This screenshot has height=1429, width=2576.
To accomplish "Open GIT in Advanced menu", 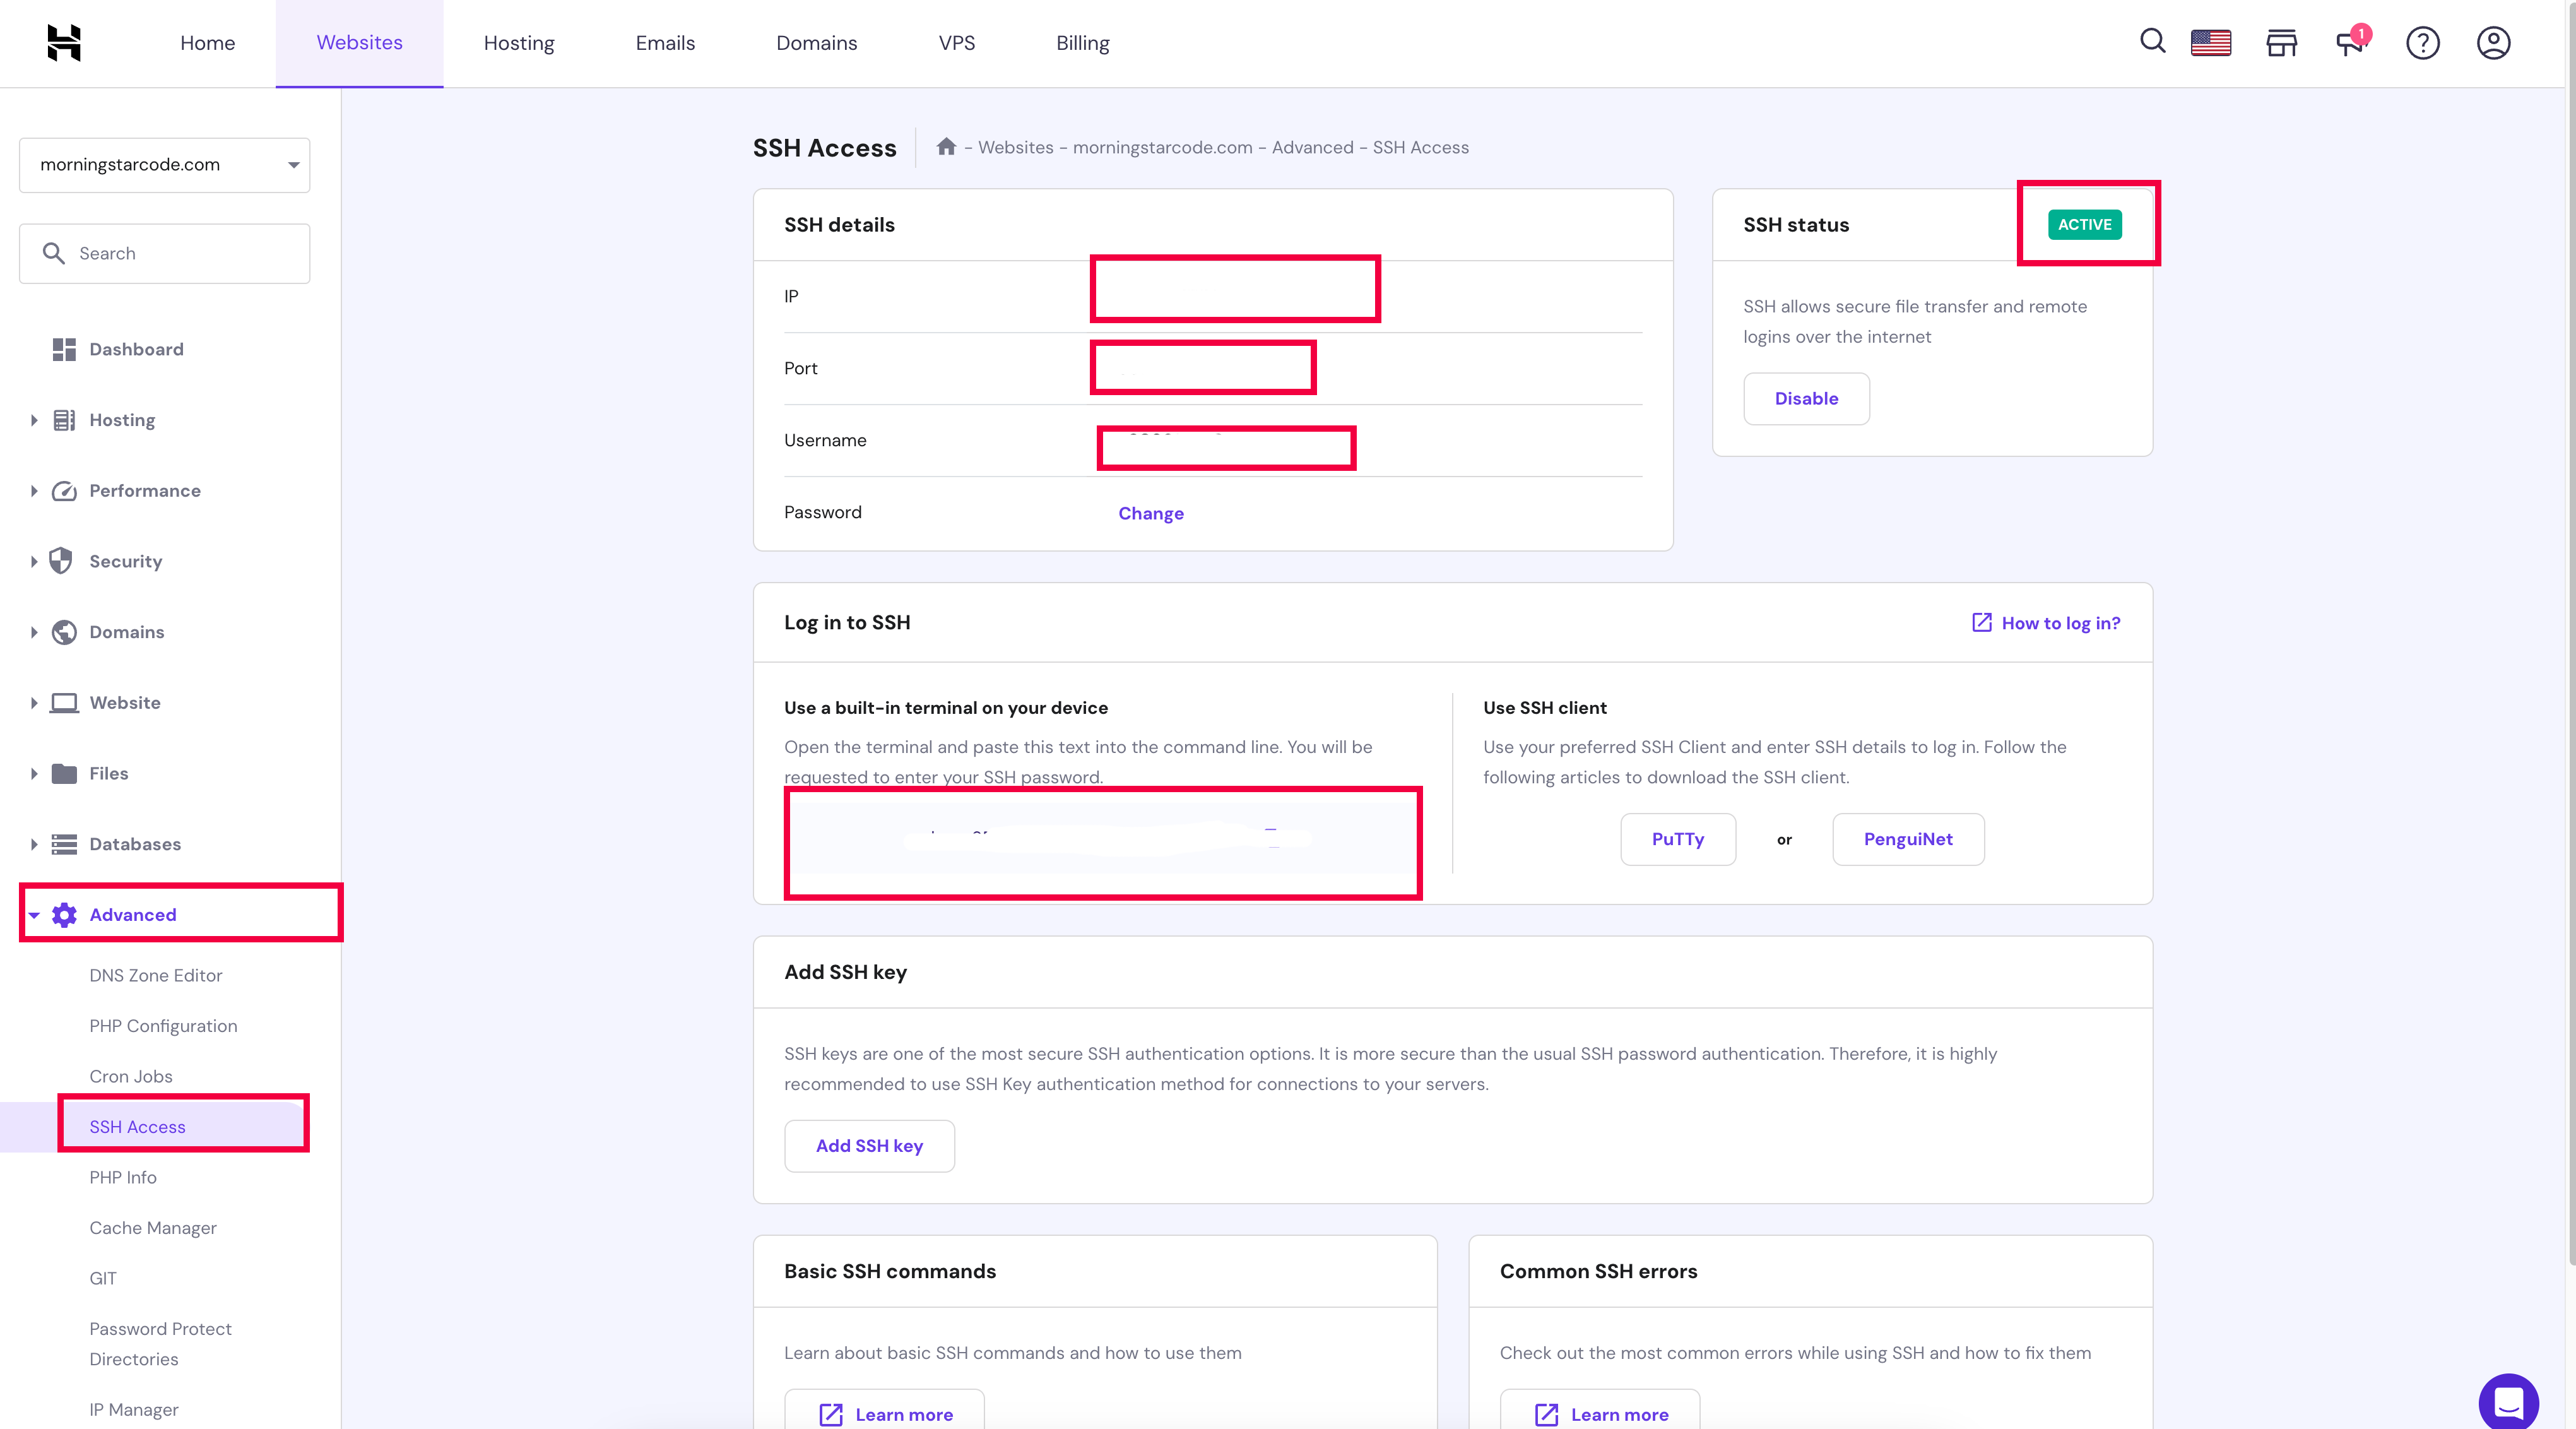I will click(103, 1278).
